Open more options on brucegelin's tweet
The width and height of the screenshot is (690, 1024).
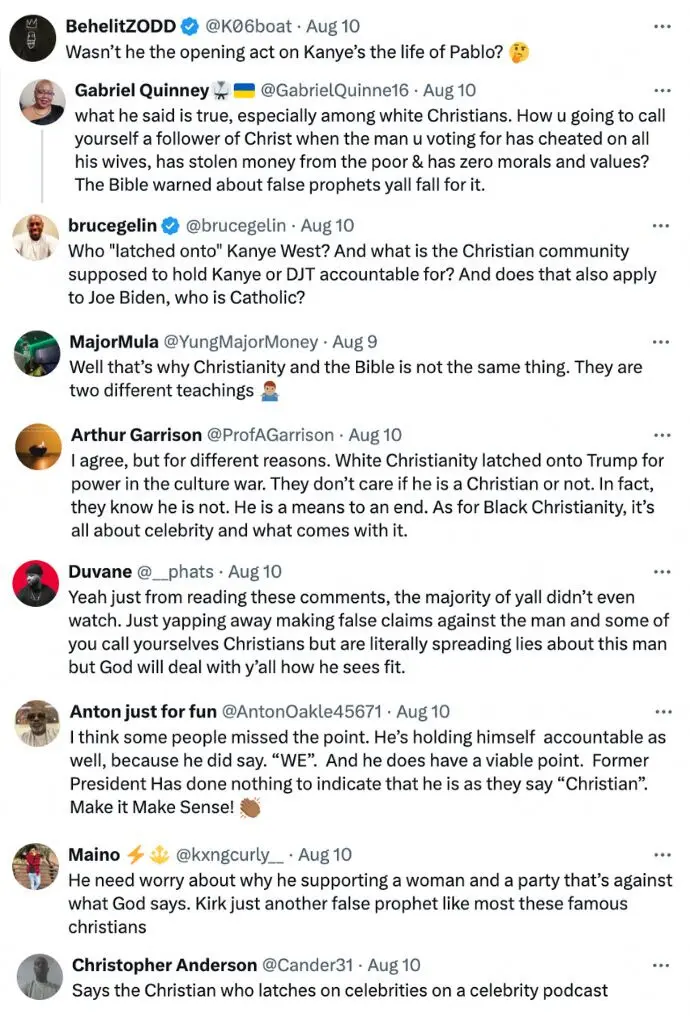661,226
